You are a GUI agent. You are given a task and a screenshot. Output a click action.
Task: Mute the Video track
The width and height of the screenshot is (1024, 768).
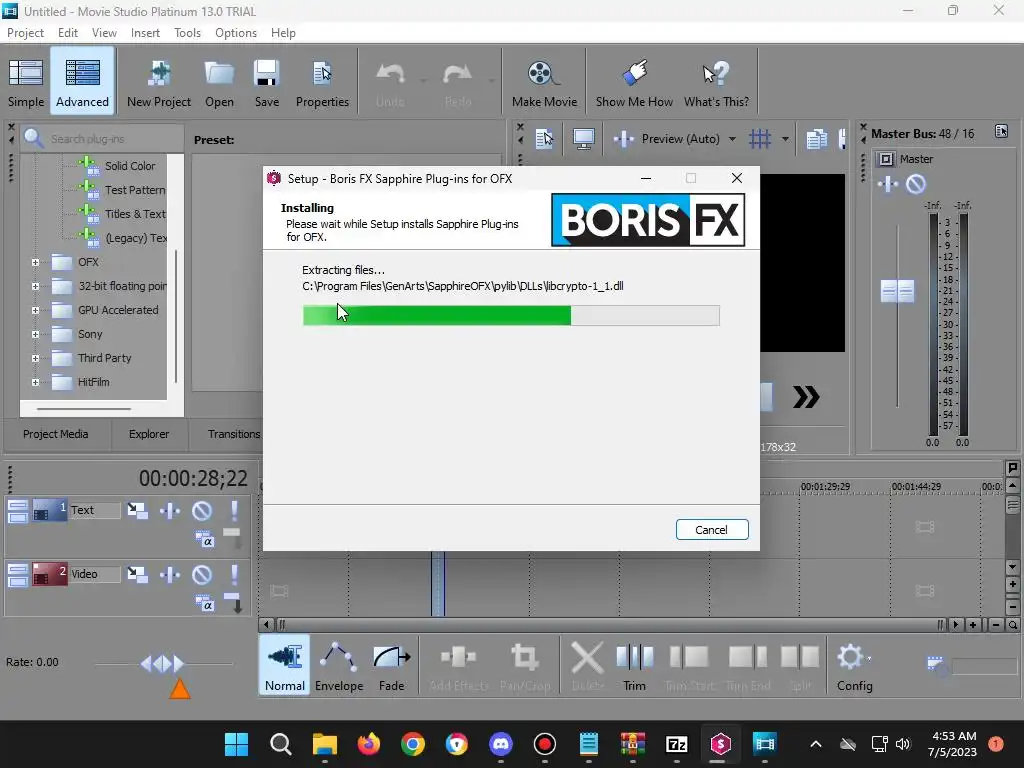[x=202, y=574]
